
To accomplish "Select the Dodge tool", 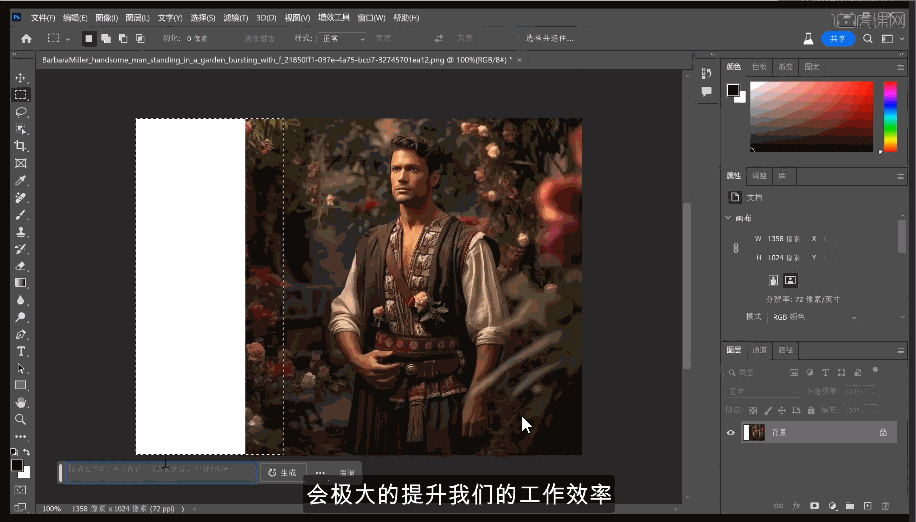I will click(x=20, y=317).
